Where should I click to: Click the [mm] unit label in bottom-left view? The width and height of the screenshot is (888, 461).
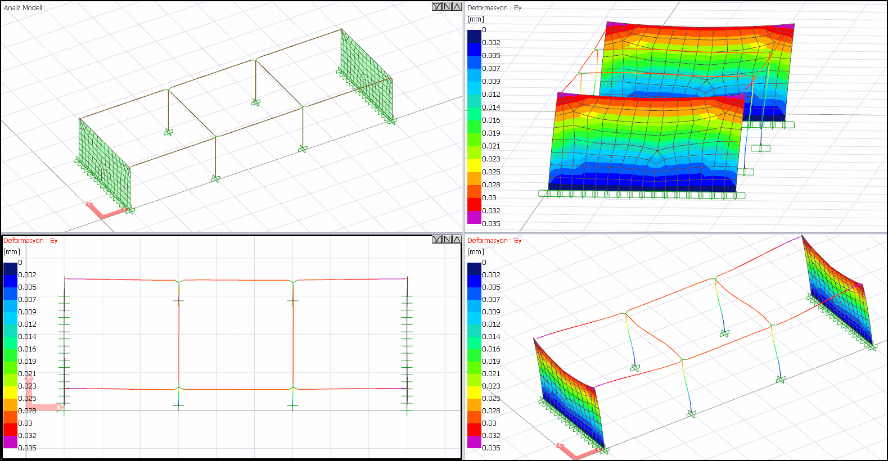tap(13, 251)
